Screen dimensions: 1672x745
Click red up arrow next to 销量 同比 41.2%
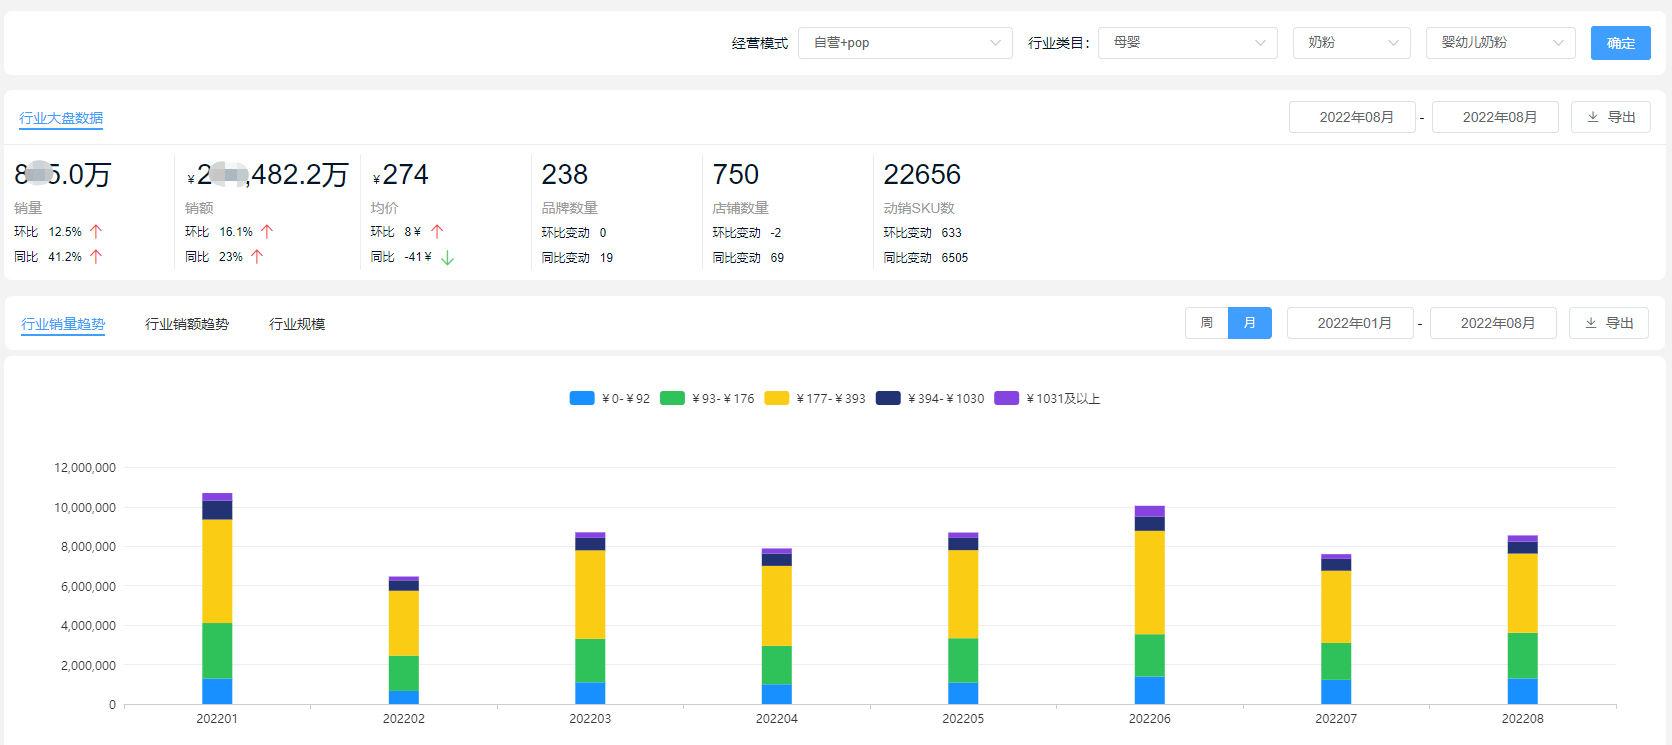point(96,256)
